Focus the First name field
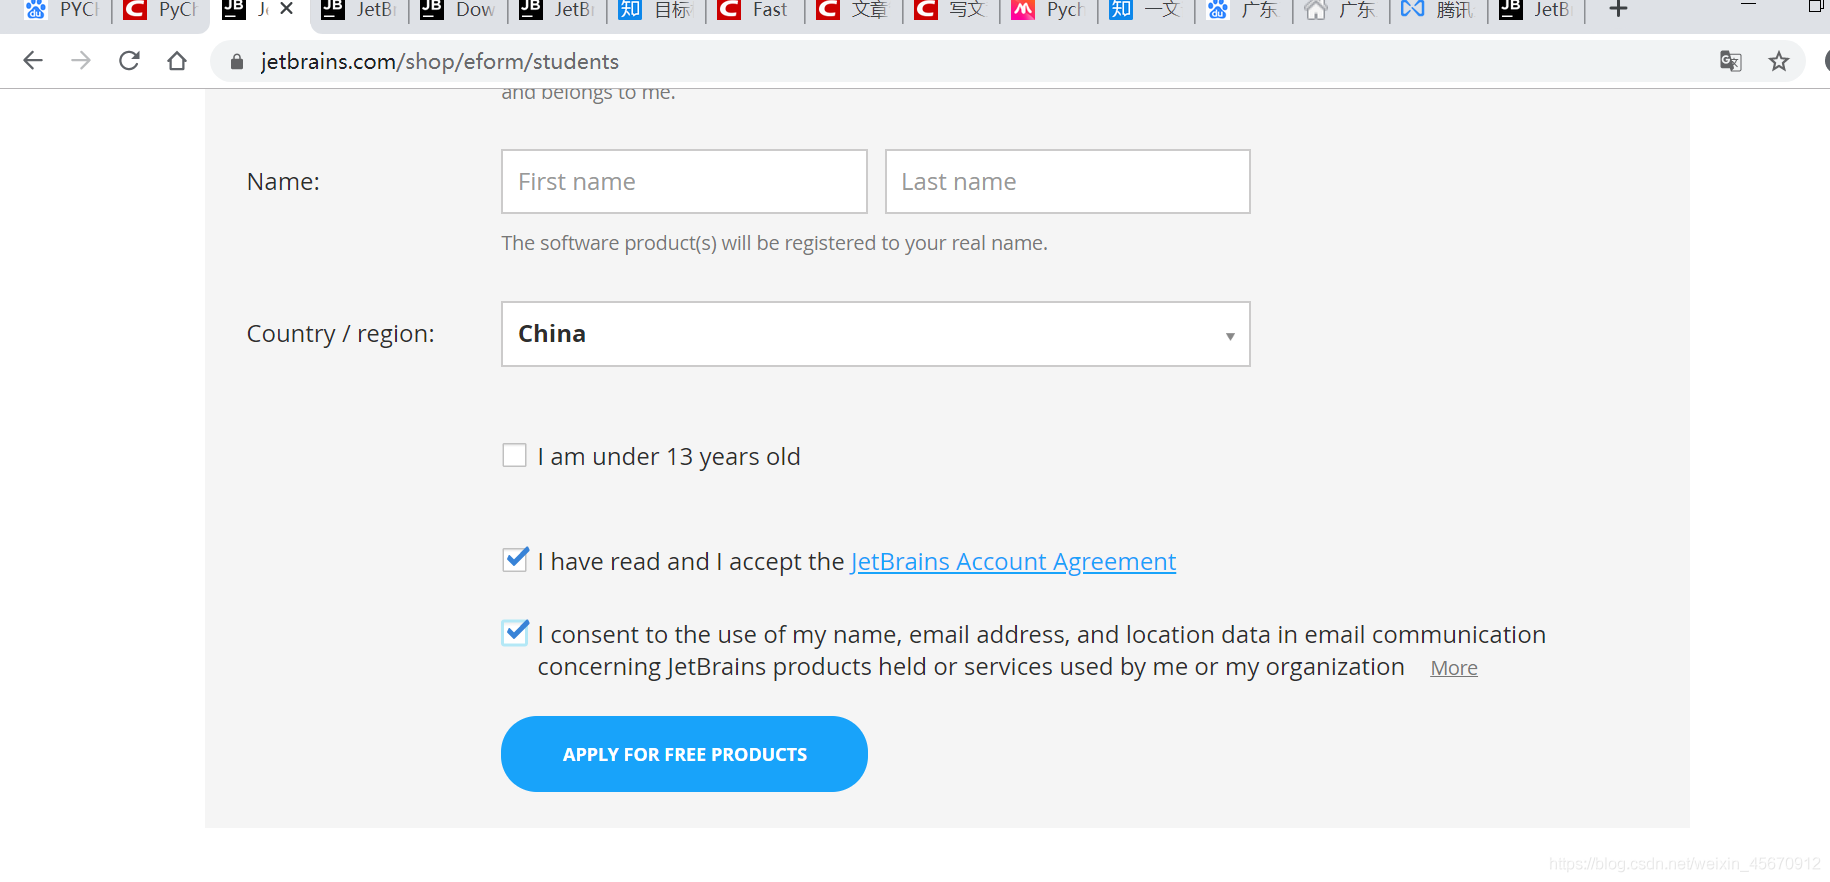Screen dimensions: 1830x882 click(684, 182)
